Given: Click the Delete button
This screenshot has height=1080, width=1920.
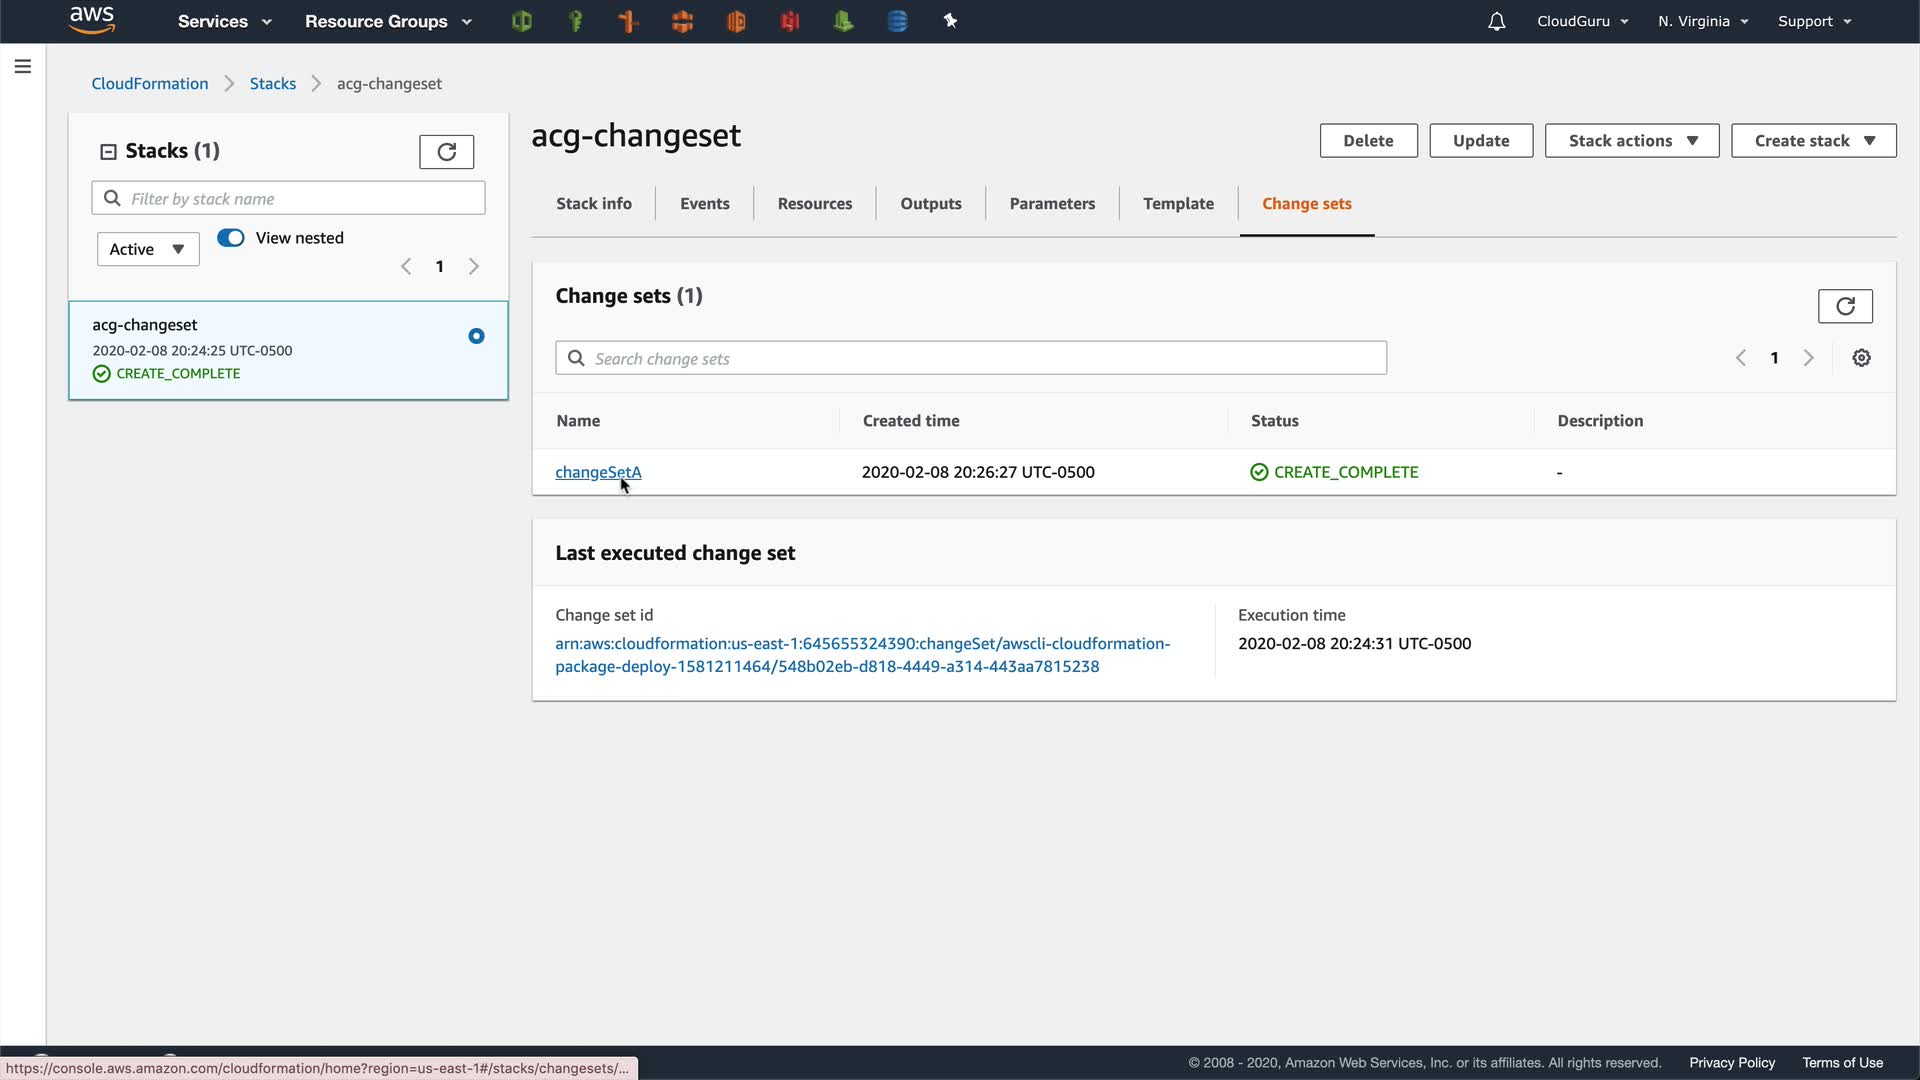Looking at the screenshot, I should pyautogui.click(x=1367, y=141).
